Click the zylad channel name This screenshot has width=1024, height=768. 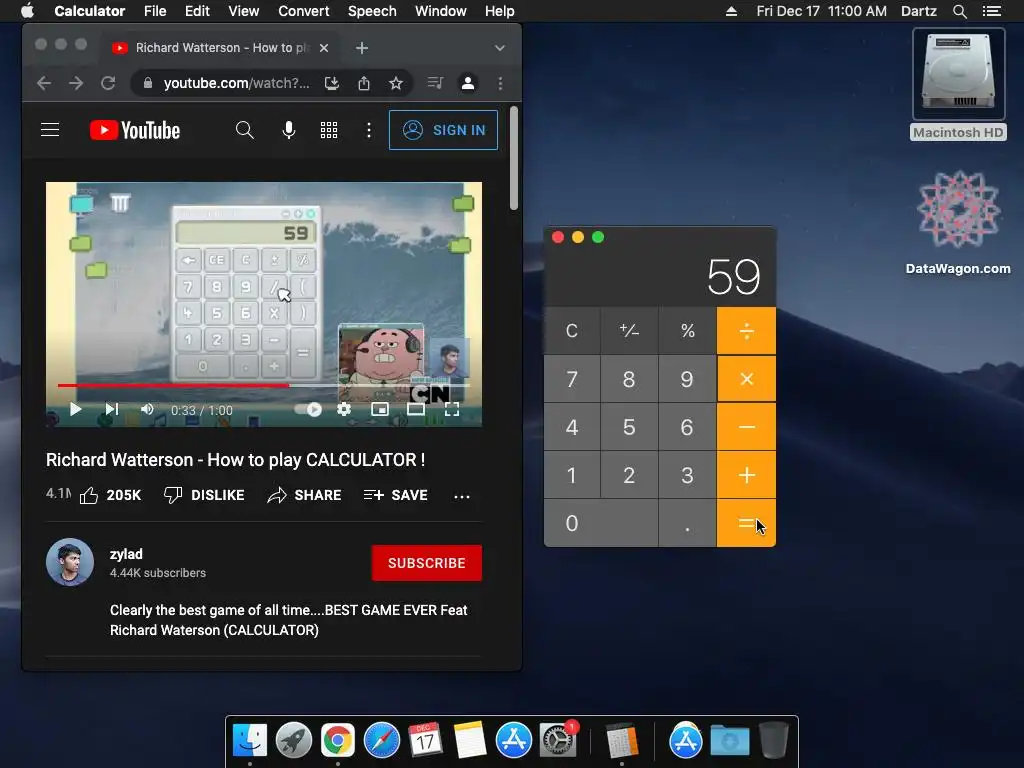tap(126, 554)
